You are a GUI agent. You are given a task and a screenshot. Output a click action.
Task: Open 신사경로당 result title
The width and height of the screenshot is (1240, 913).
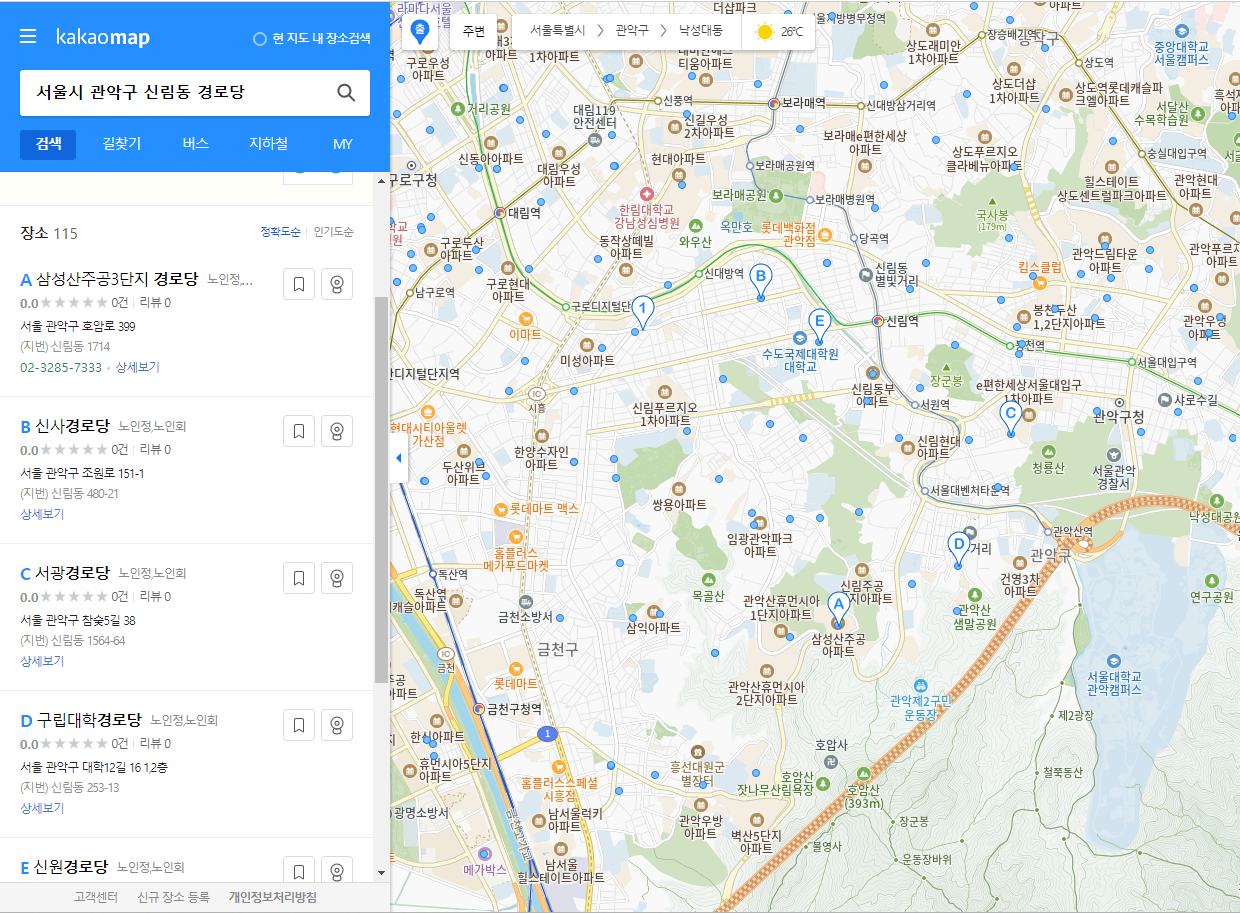[73, 426]
